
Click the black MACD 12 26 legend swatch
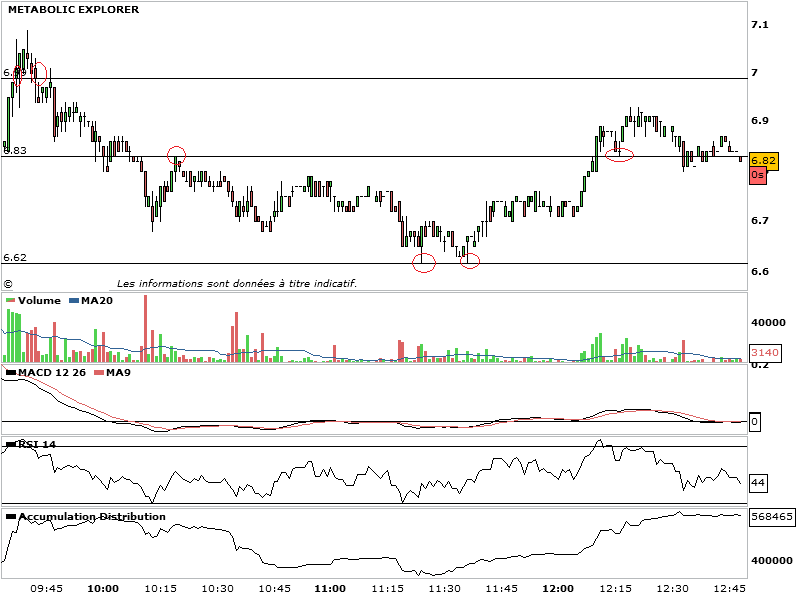11,372
